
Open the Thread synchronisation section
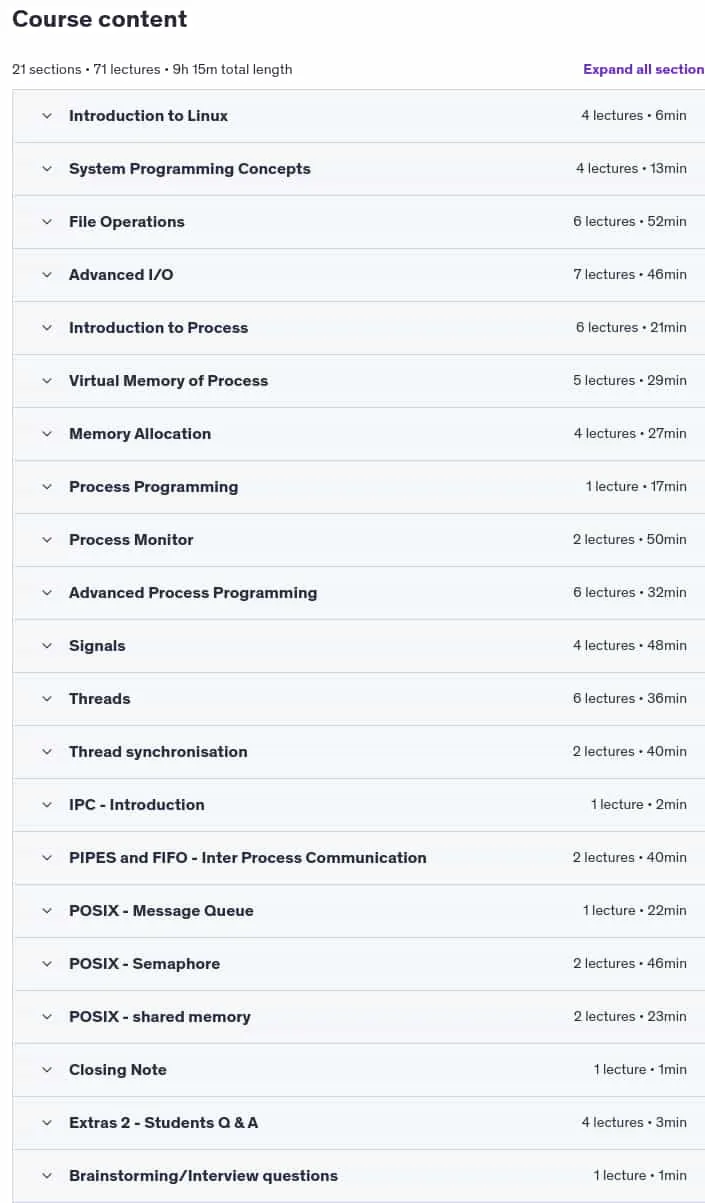(158, 752)
